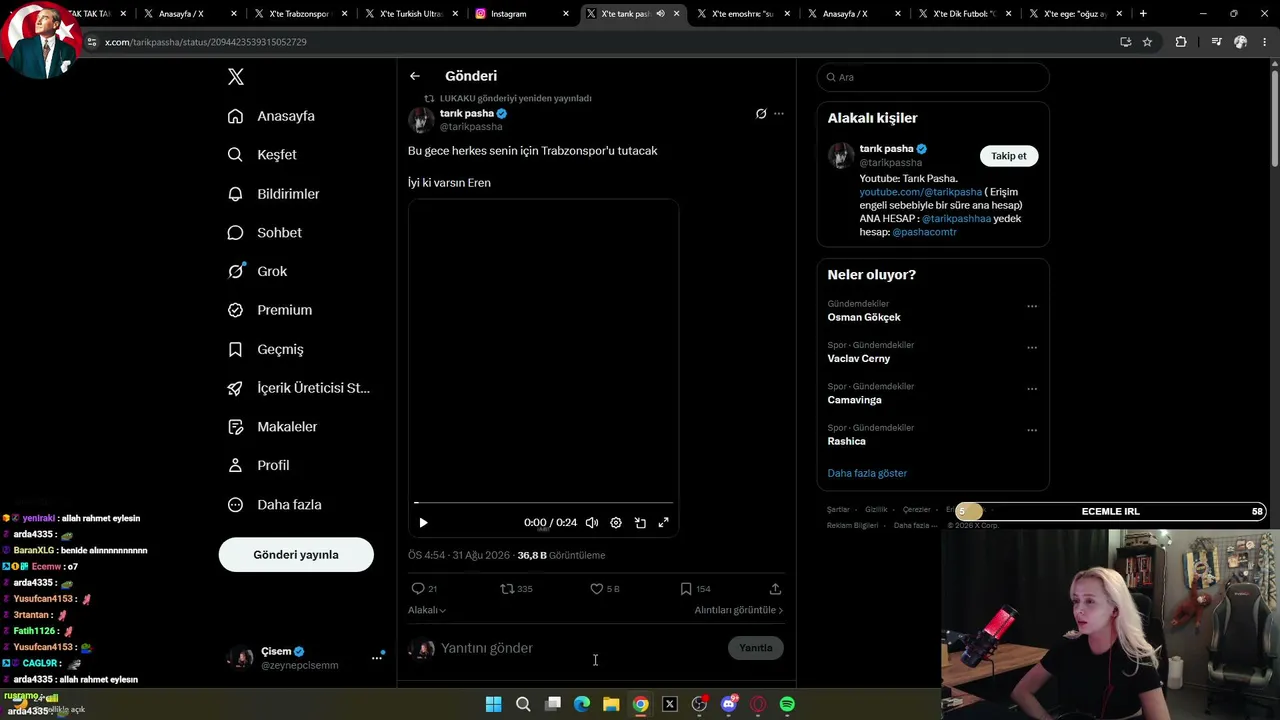This screenshot has height=720, width=1280.
Task: Open Microsoft Edge from the taskbar
Action: pyautogui.click(x=582, y=705)
